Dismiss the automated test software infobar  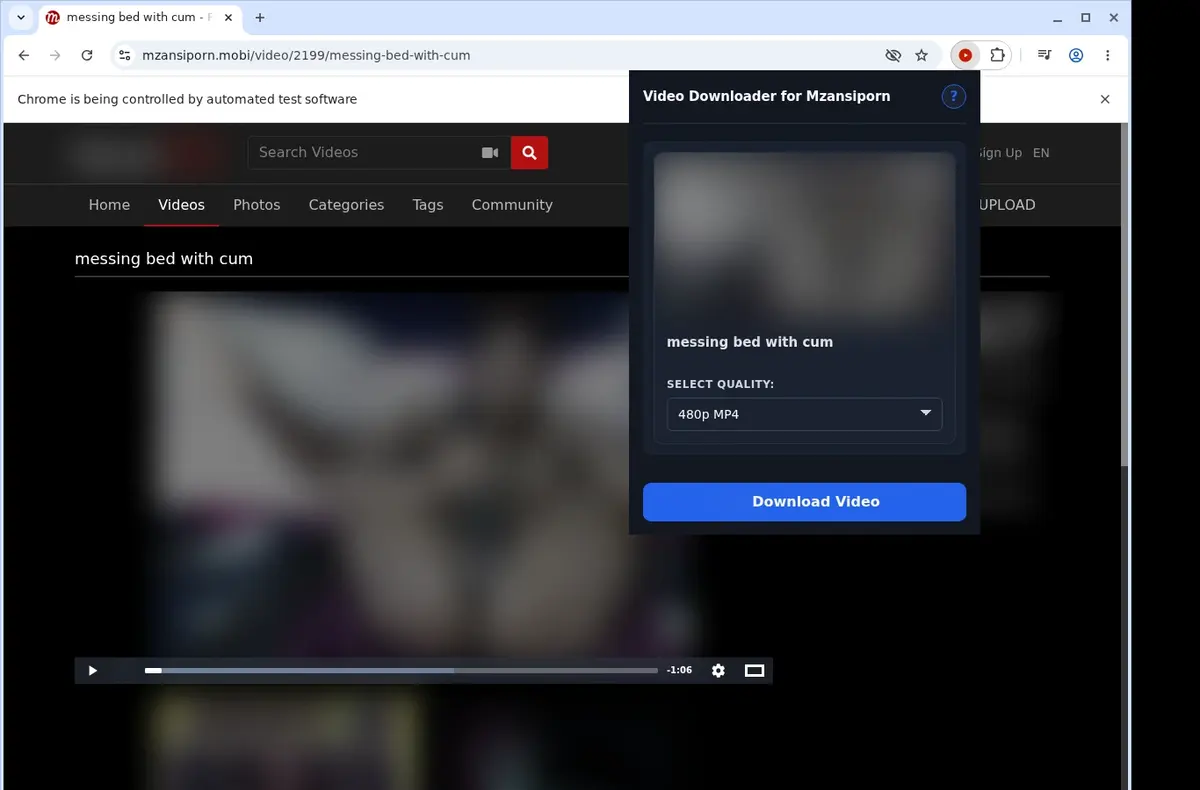click(x=1105, y=99)
